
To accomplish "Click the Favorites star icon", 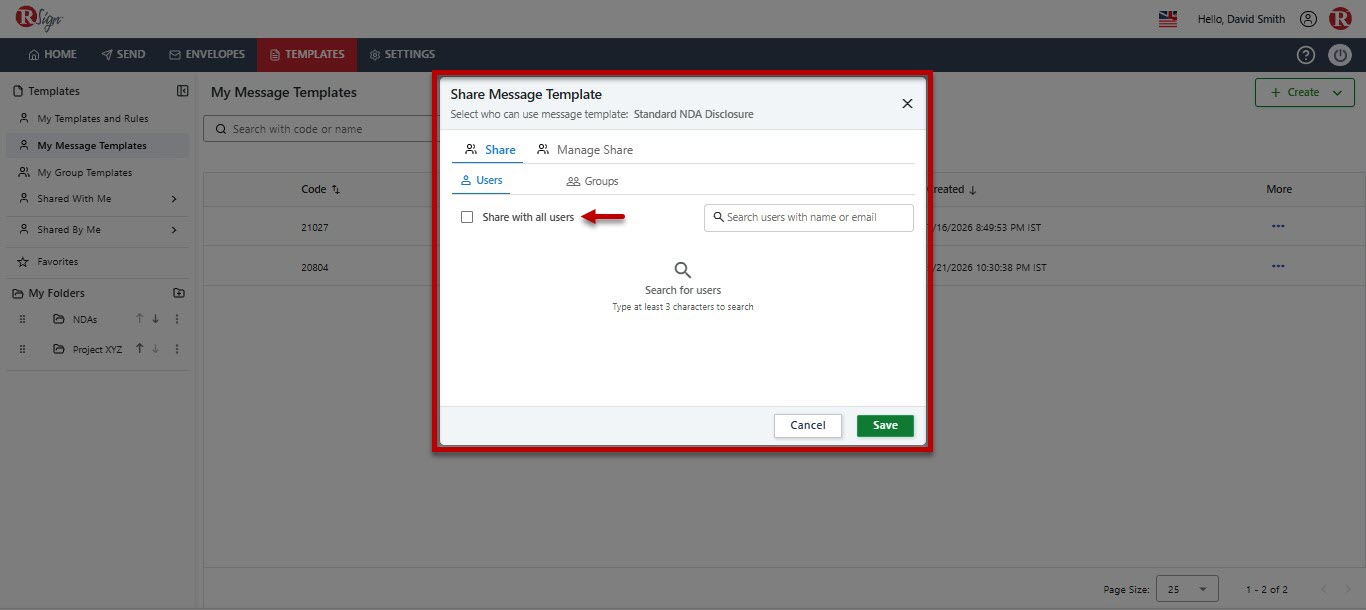I will pos(23,262).
